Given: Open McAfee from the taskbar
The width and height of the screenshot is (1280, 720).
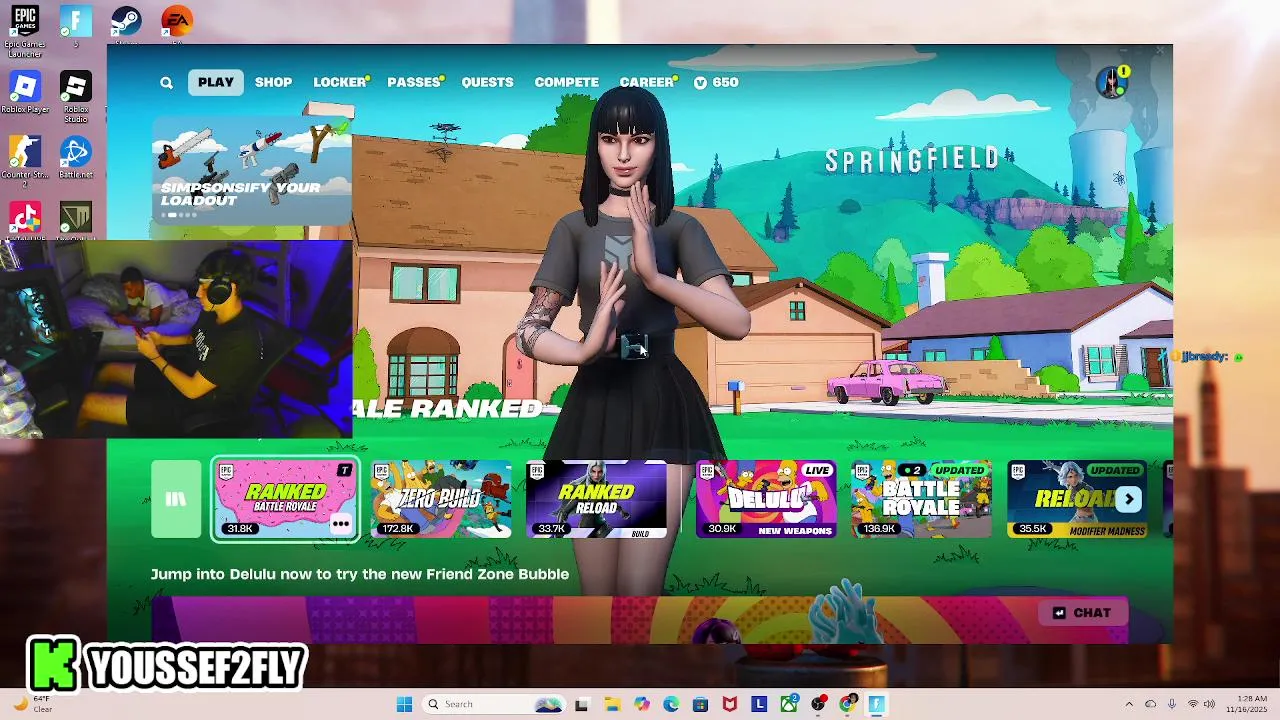Looking at the screenshot, I should click(730, 704).
